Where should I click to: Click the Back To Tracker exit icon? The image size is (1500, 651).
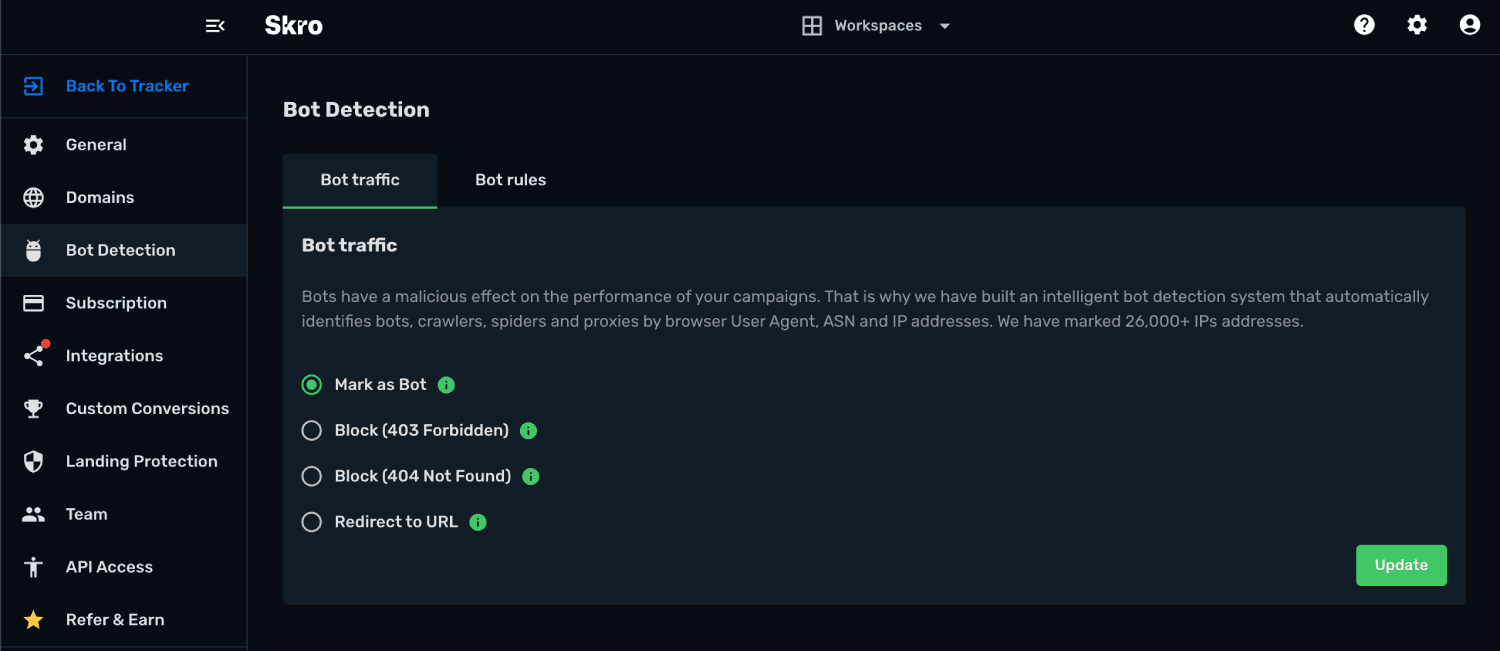tap(33, 86)
